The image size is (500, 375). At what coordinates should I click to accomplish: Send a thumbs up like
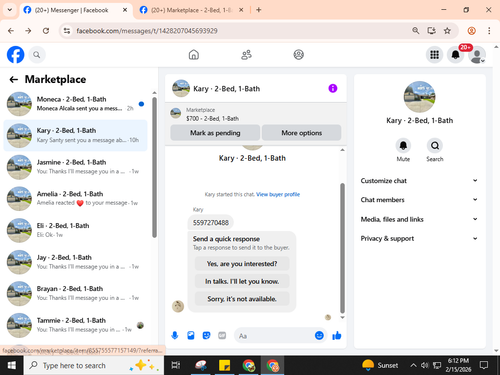coord(337,335)
